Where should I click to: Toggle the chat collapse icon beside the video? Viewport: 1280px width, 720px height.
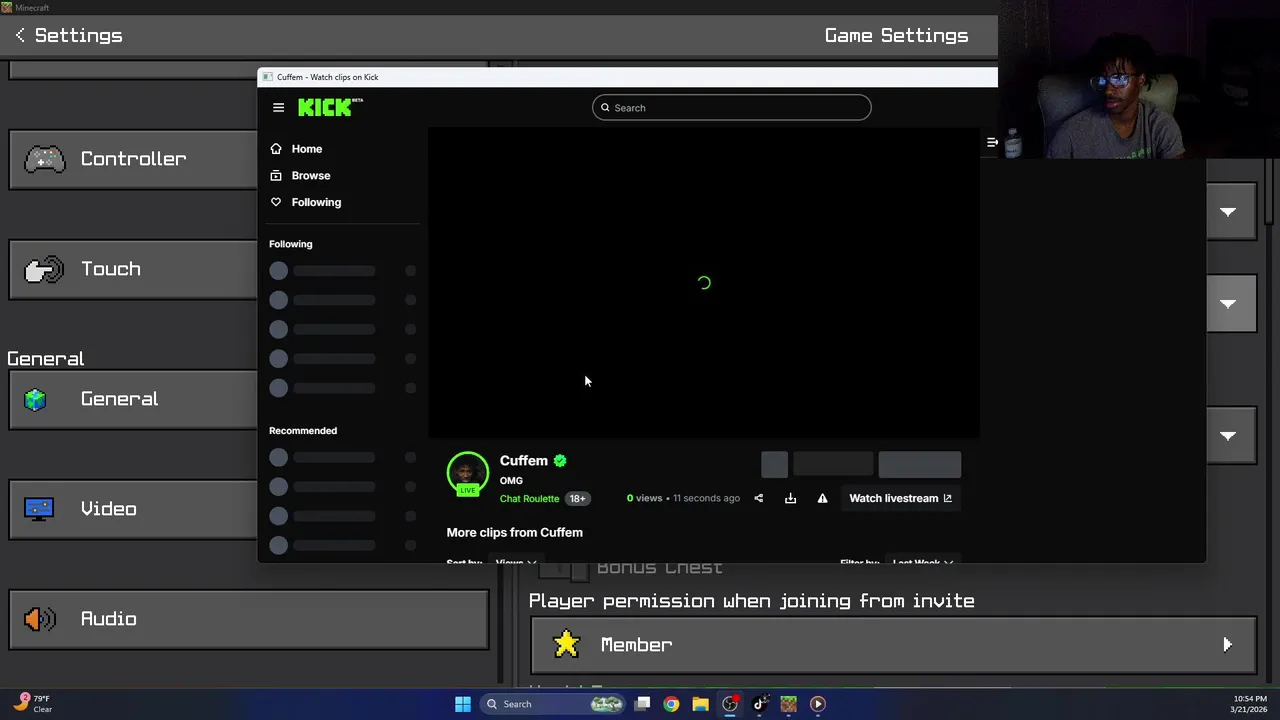(x=992, y=143)
